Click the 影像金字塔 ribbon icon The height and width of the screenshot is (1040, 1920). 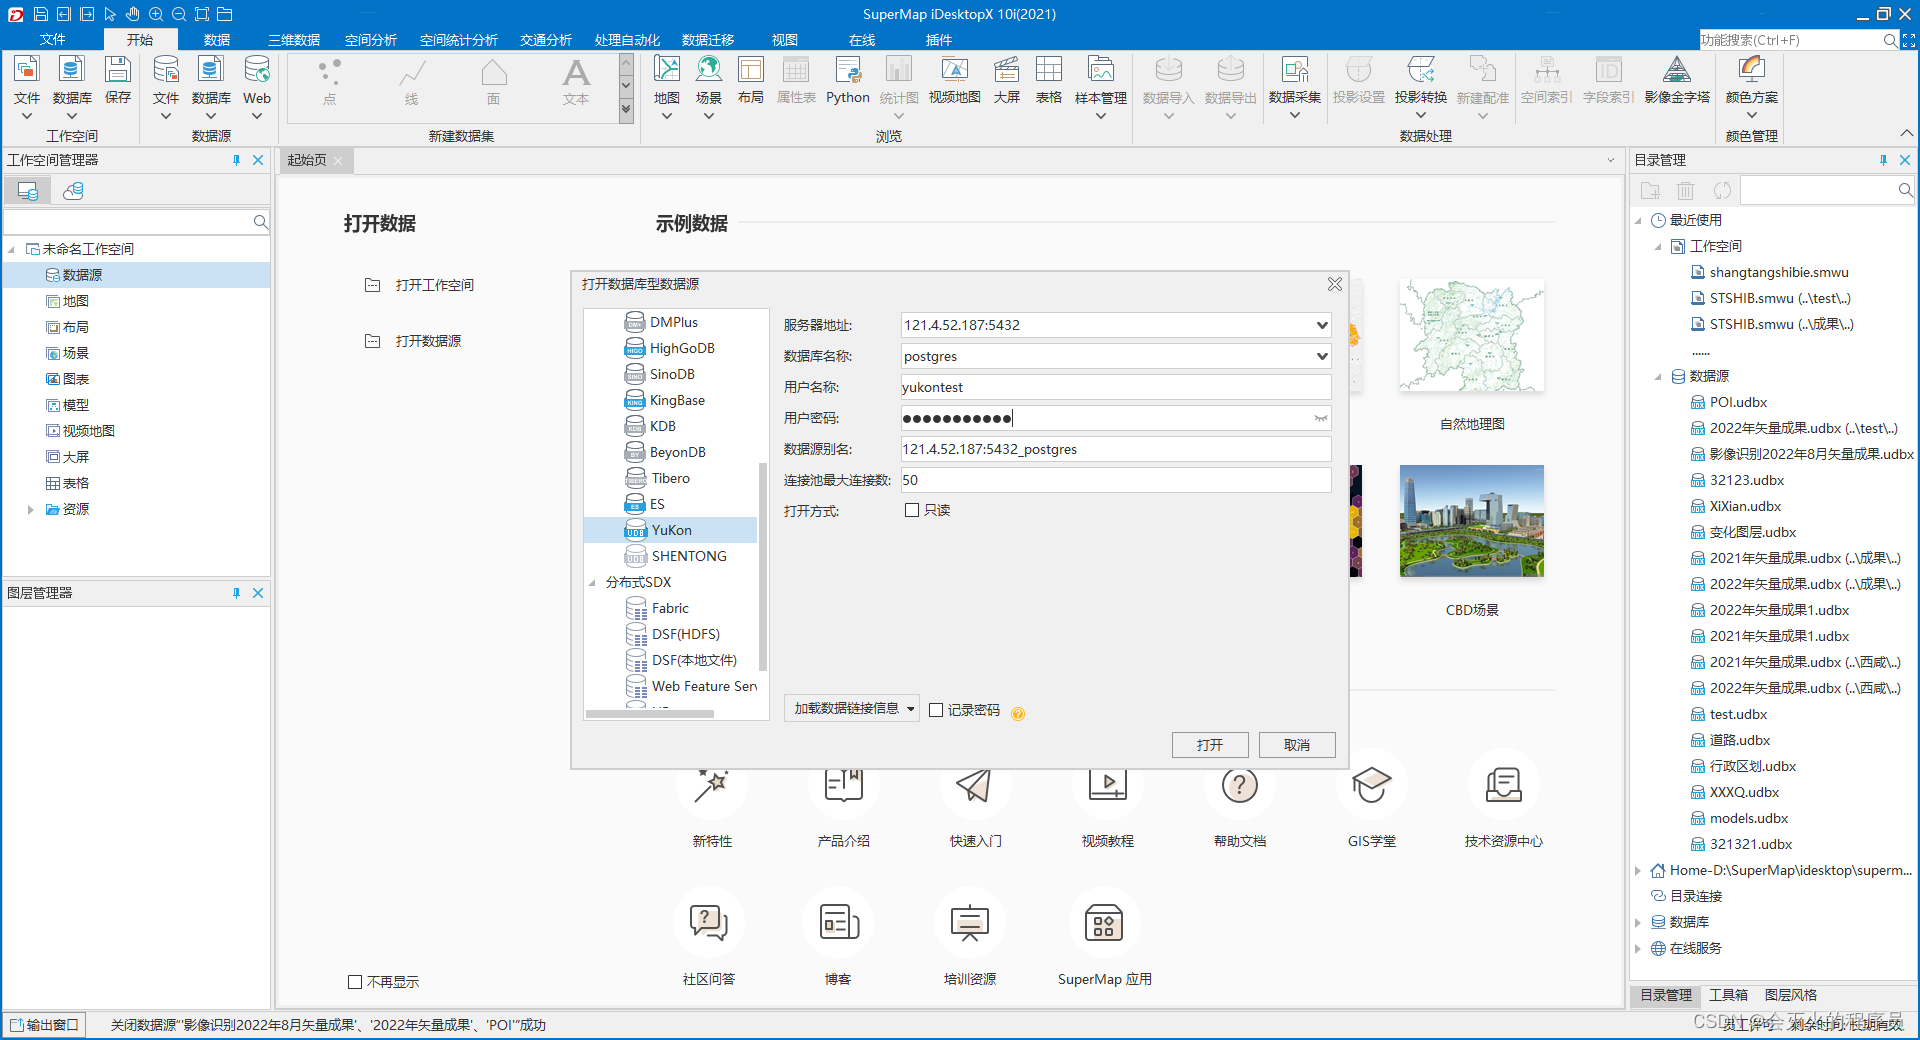(1677, 79)
